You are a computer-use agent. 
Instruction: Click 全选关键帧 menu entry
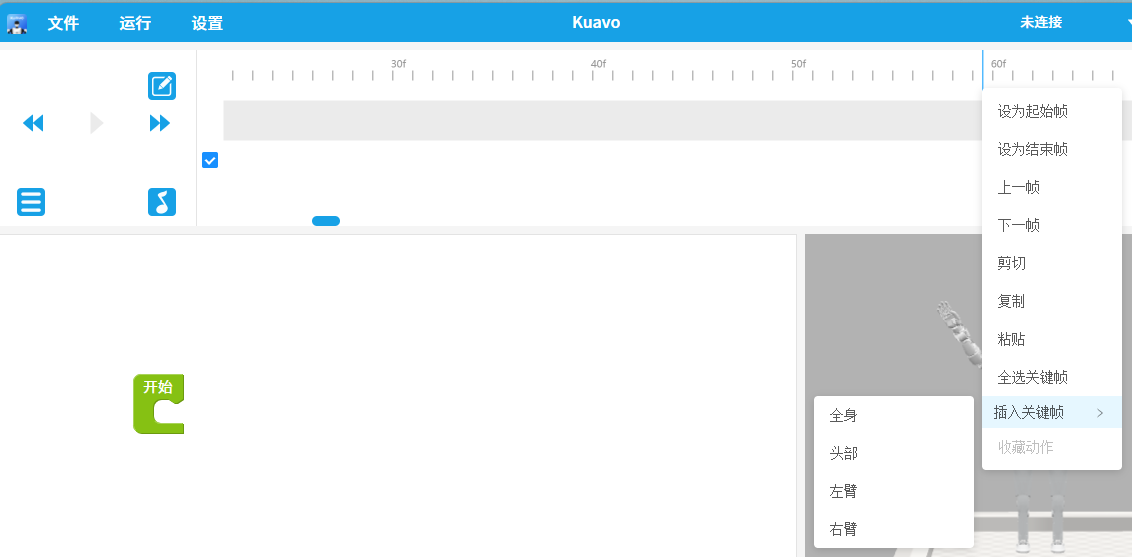click(1032, 377)
